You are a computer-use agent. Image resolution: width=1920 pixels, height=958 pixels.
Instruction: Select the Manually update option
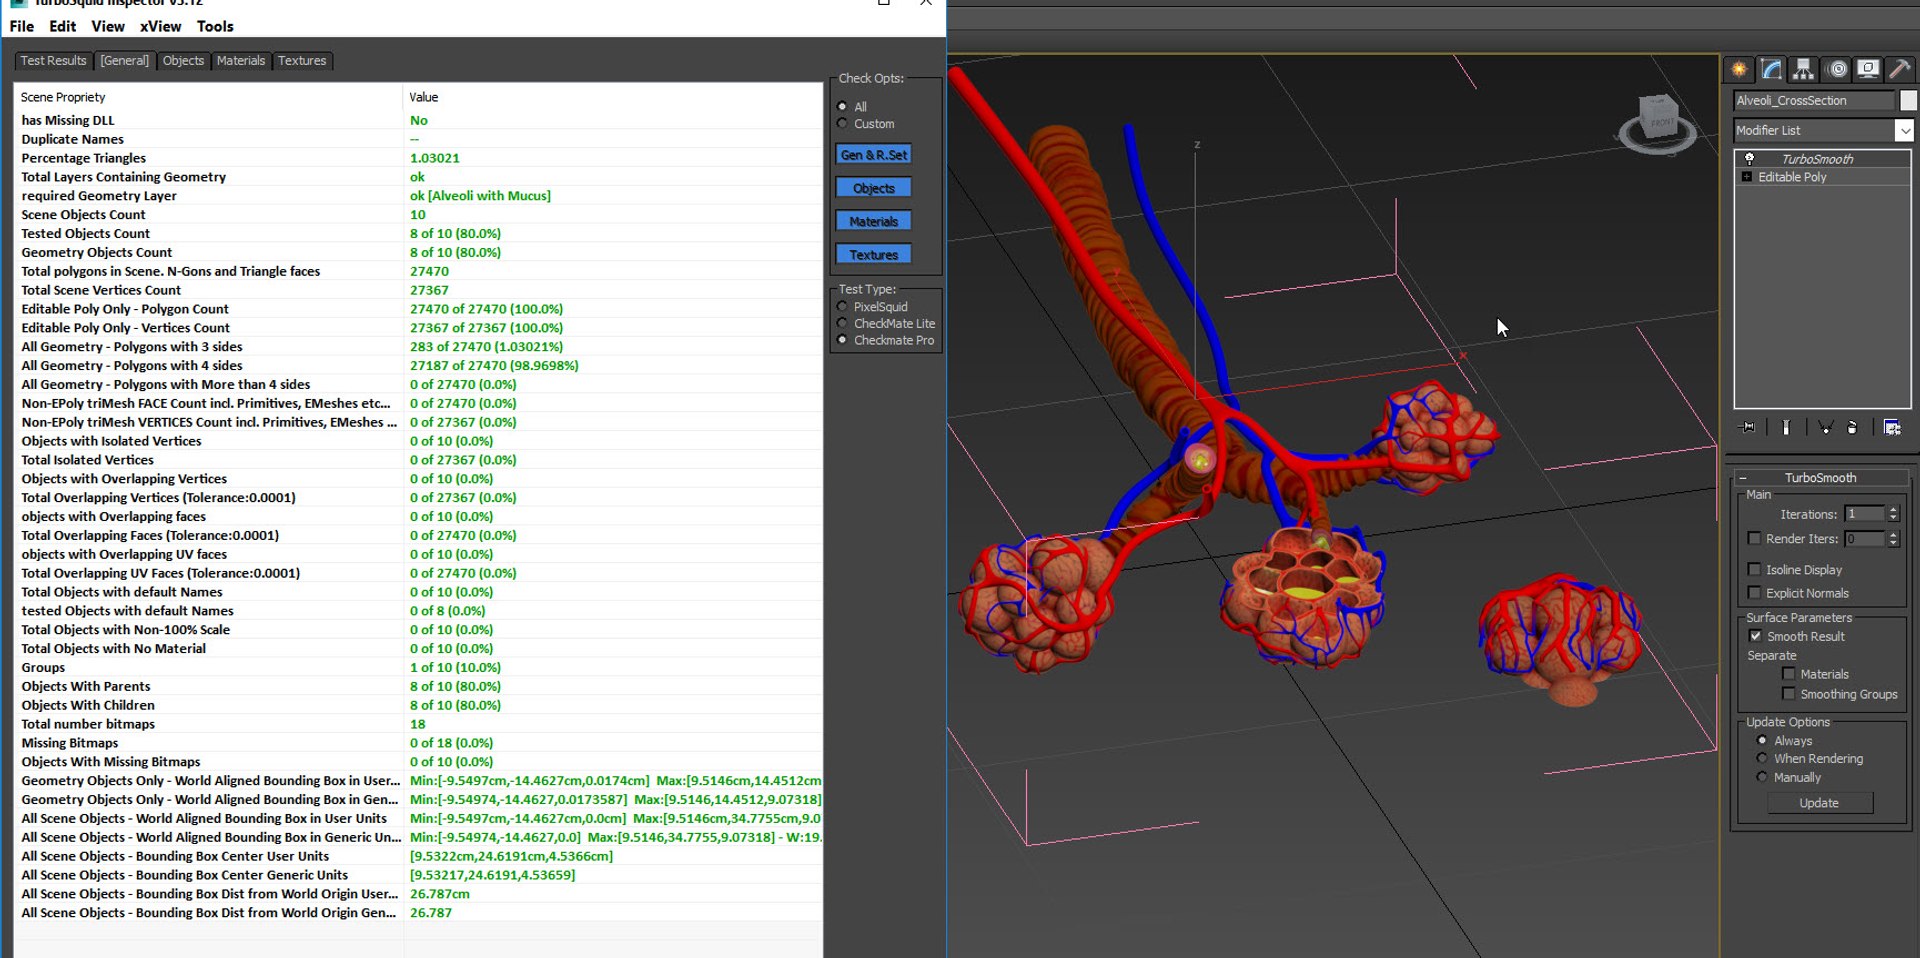click(1762, 777)
